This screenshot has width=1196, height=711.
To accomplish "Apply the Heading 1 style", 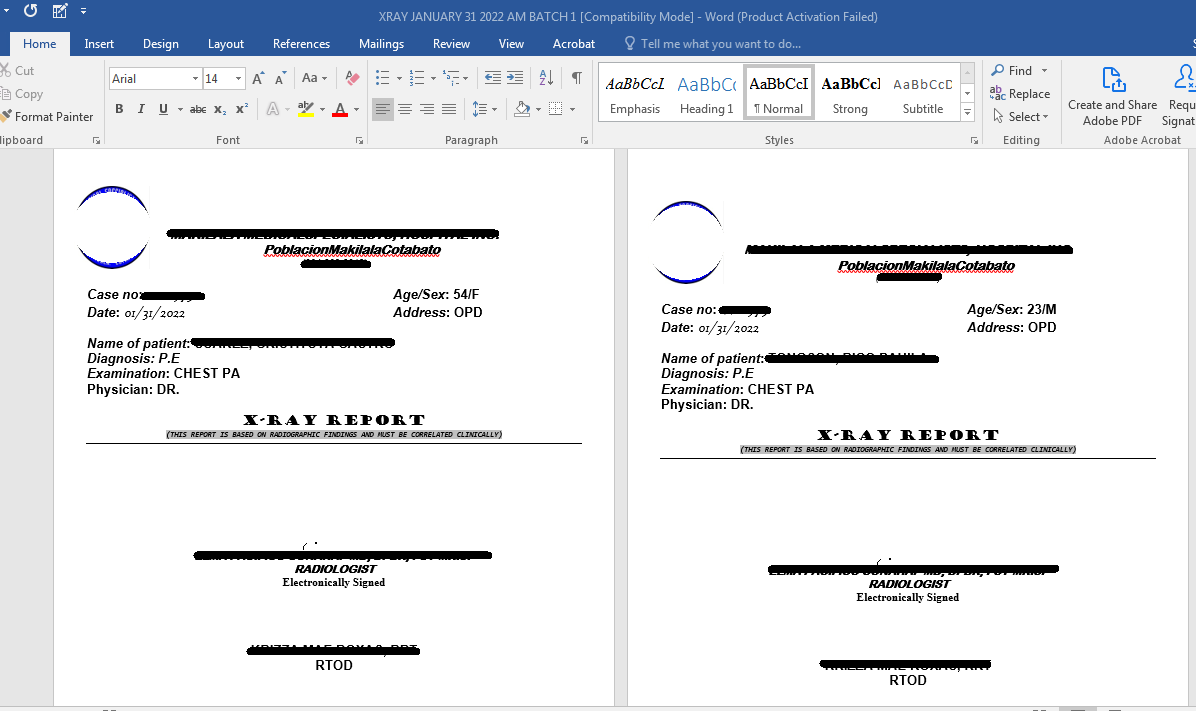I will pyautogui.click(x=706, y=93).
